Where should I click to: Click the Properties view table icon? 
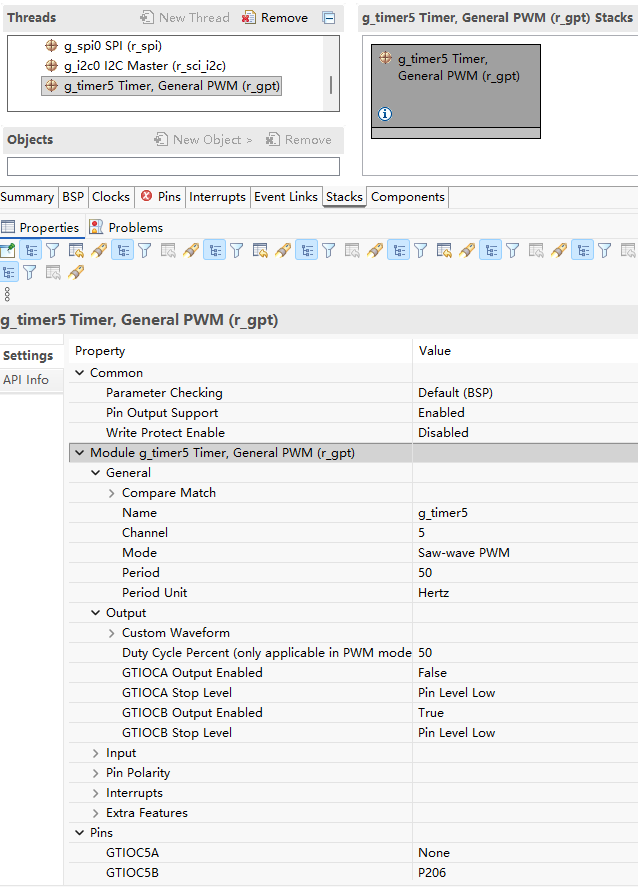tap(8, 227)
